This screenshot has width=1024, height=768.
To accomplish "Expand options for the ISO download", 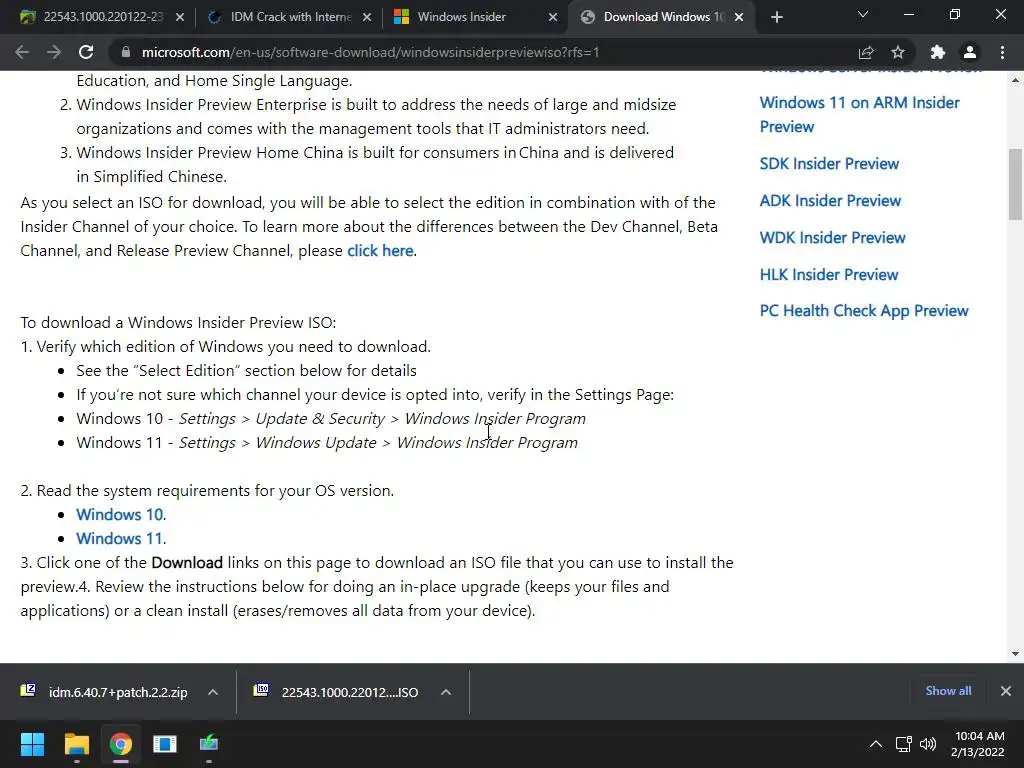I will pyautogui.click(x=446, y=692).
